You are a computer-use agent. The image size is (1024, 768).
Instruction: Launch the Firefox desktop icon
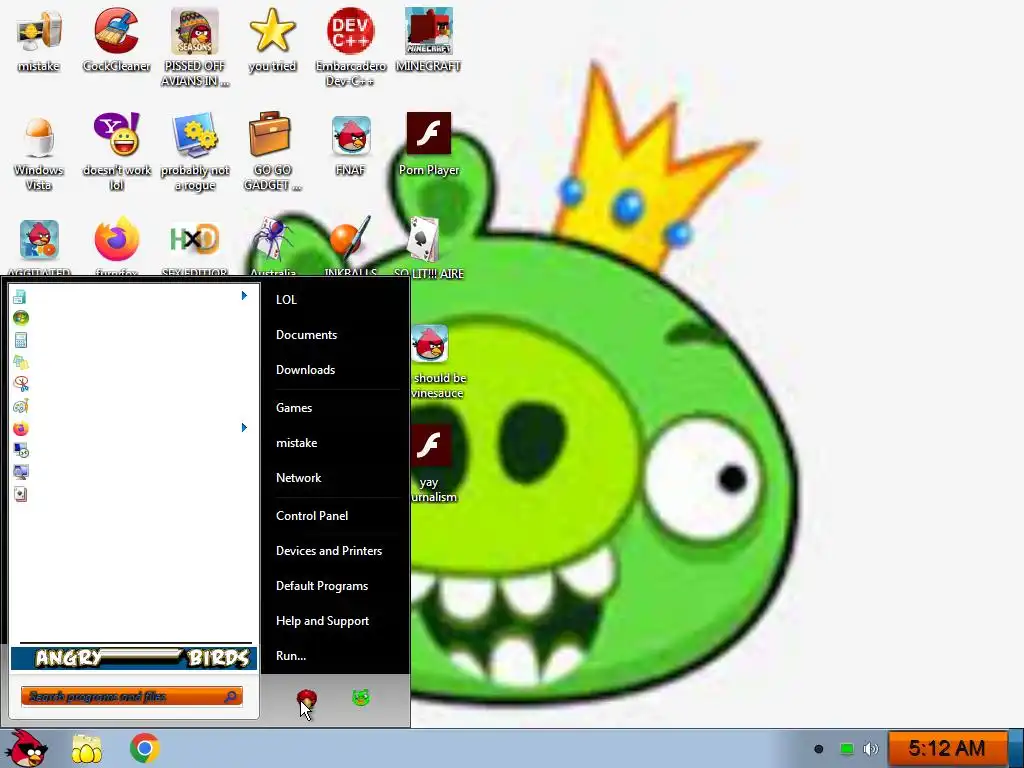pos(116,239)
